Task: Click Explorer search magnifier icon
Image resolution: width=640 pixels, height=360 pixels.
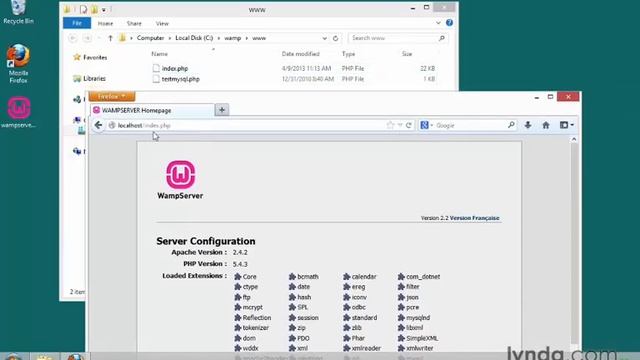Action: (442, 38)
